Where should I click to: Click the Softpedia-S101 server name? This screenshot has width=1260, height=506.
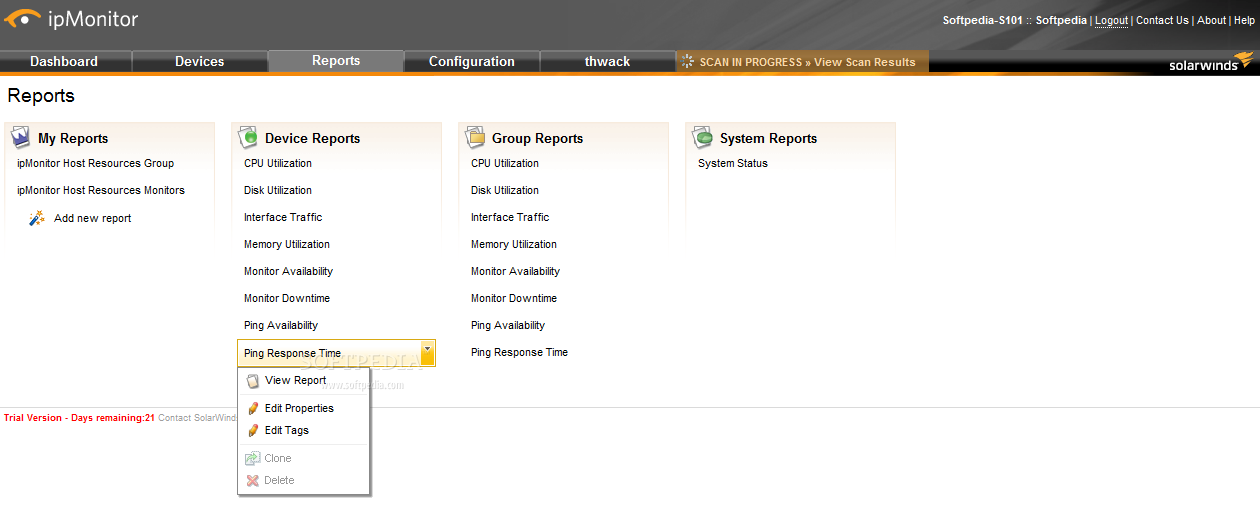click(983, 20)
